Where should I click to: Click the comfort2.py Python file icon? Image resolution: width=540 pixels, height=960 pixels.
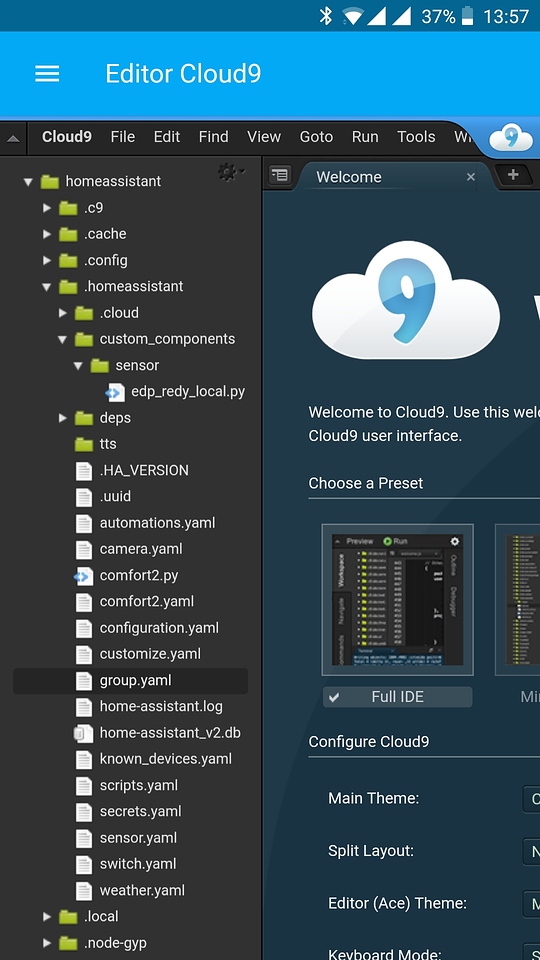[x=83, y=576]
